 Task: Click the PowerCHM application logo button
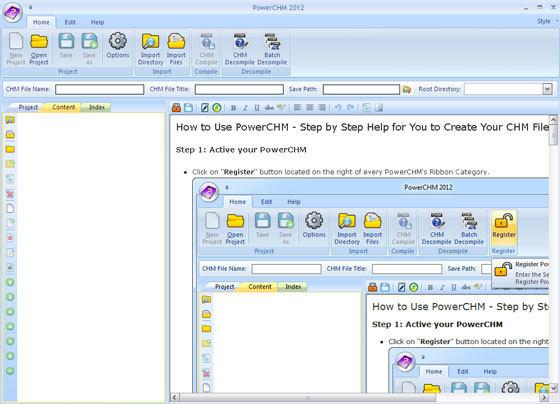coord(12,13)
